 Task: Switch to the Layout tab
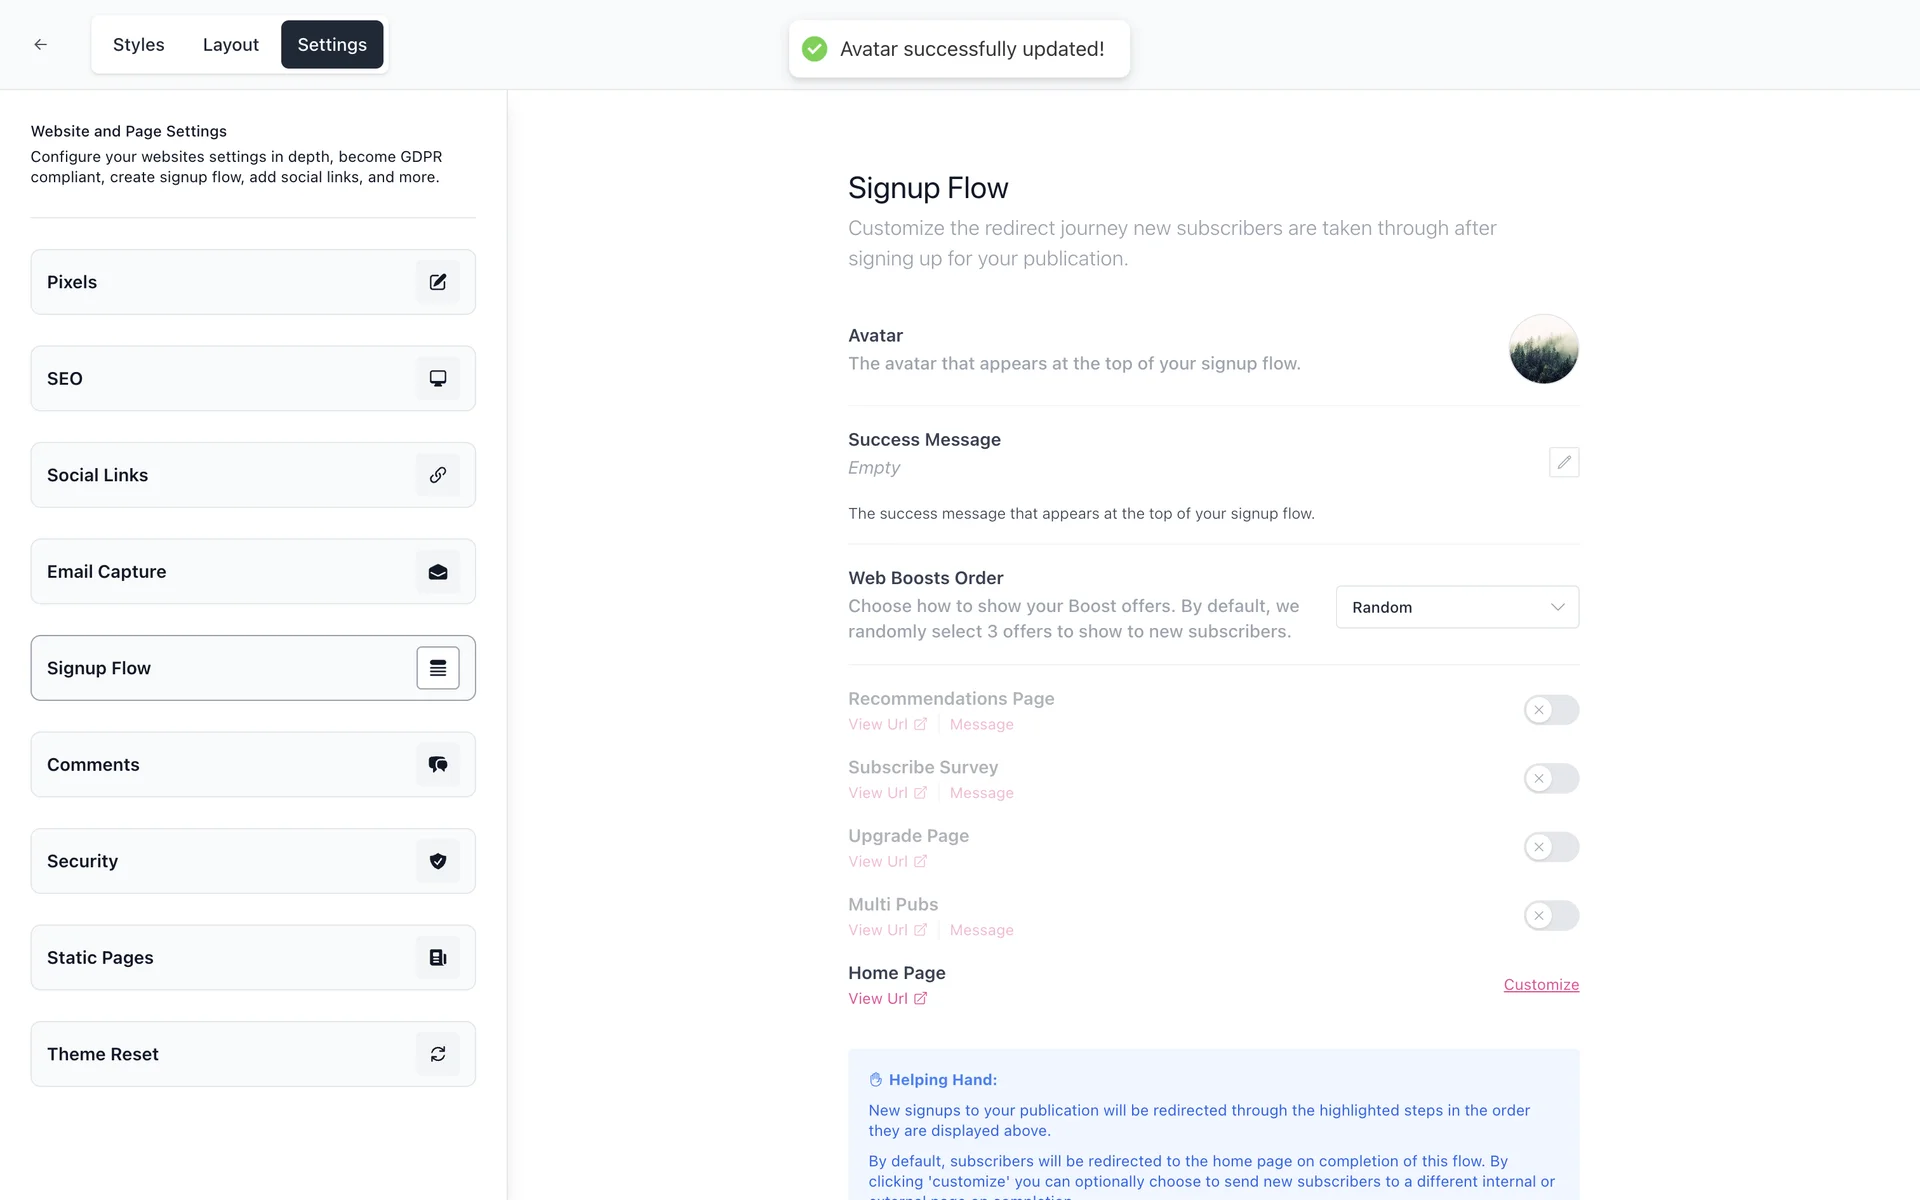click(230, 45)
